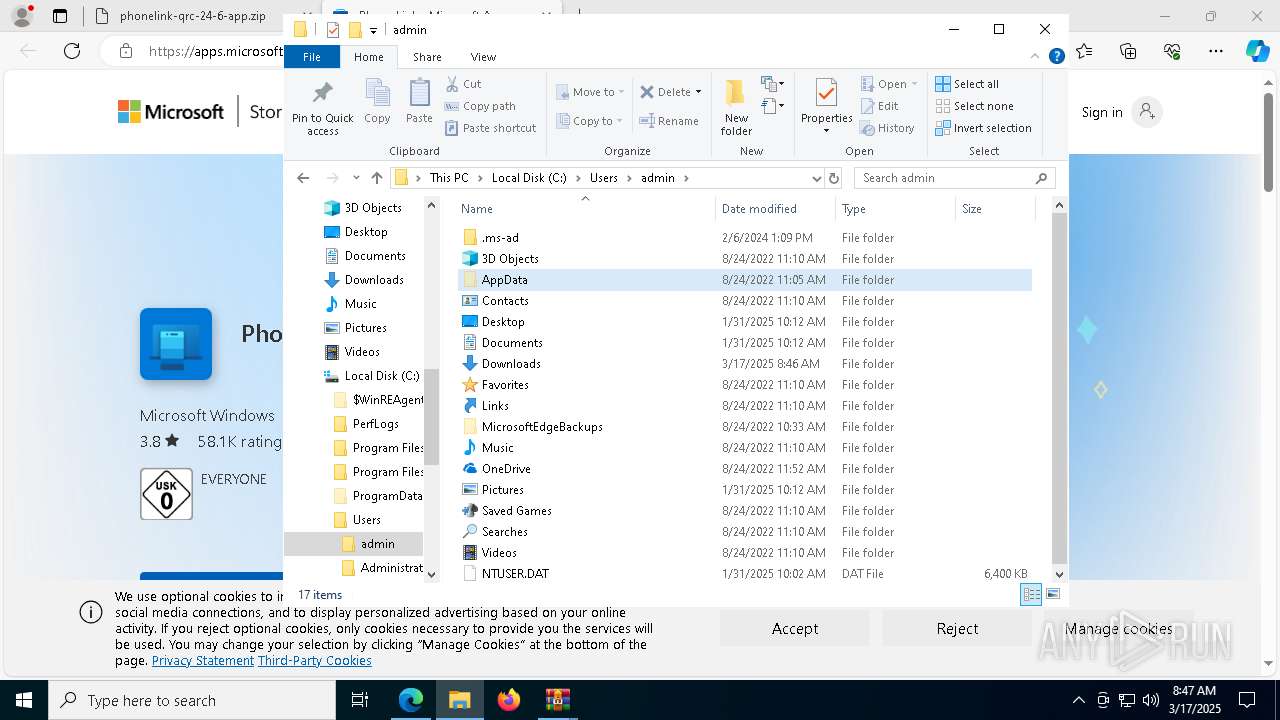Open WinRAR from the taskbar
This screenshot has height=720, width=1280.
557,700
